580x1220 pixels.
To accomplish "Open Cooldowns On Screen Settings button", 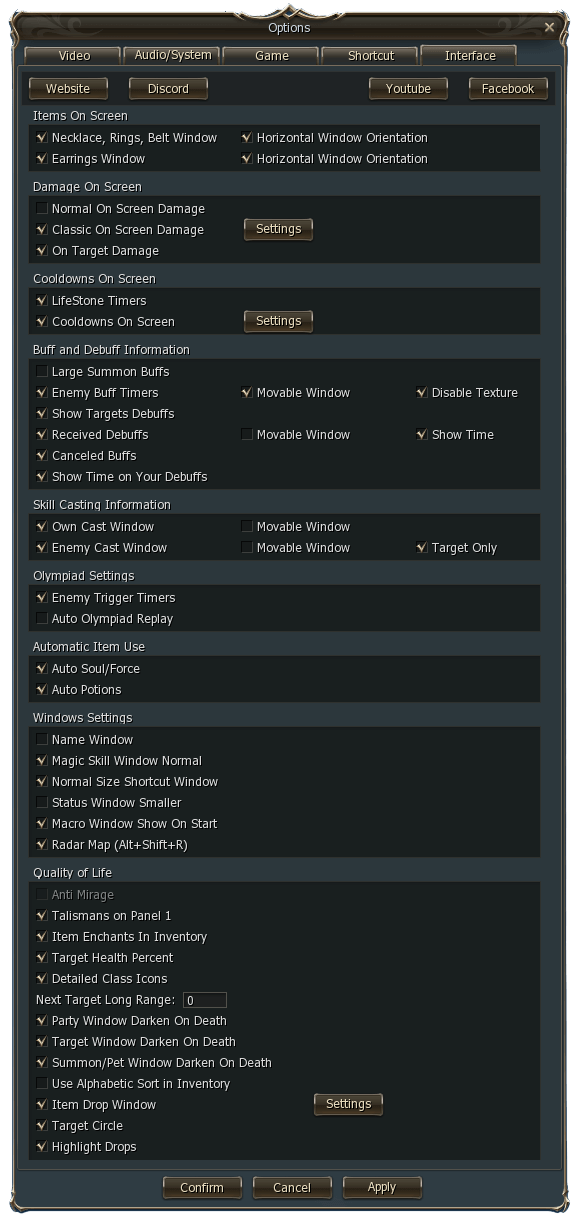I will point(278,322).
